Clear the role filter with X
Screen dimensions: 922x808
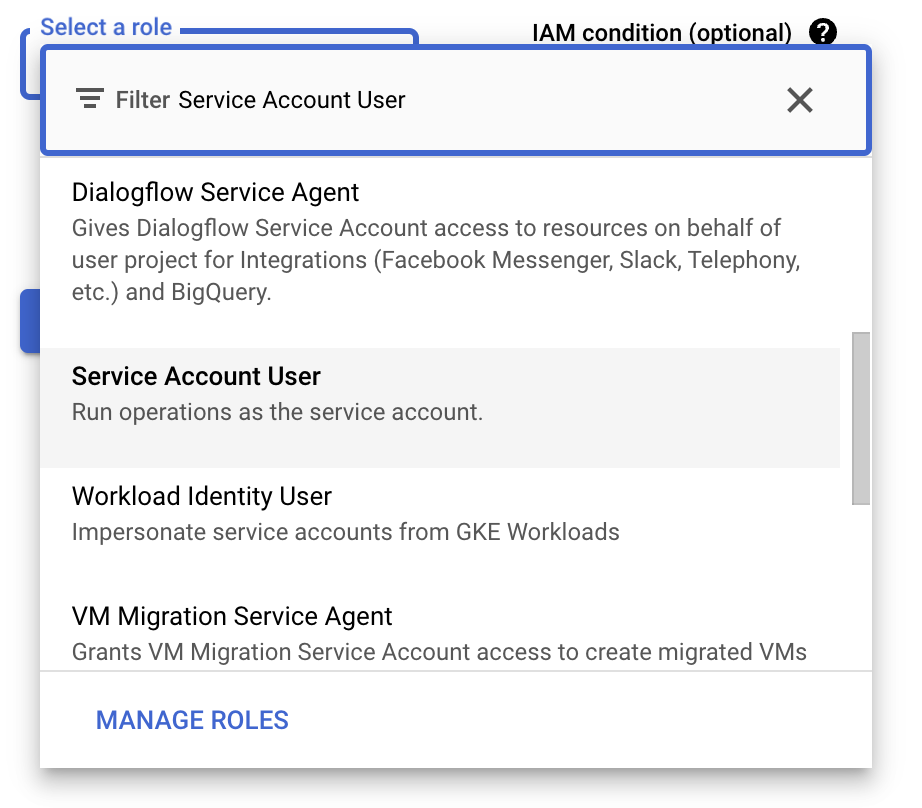800,100
